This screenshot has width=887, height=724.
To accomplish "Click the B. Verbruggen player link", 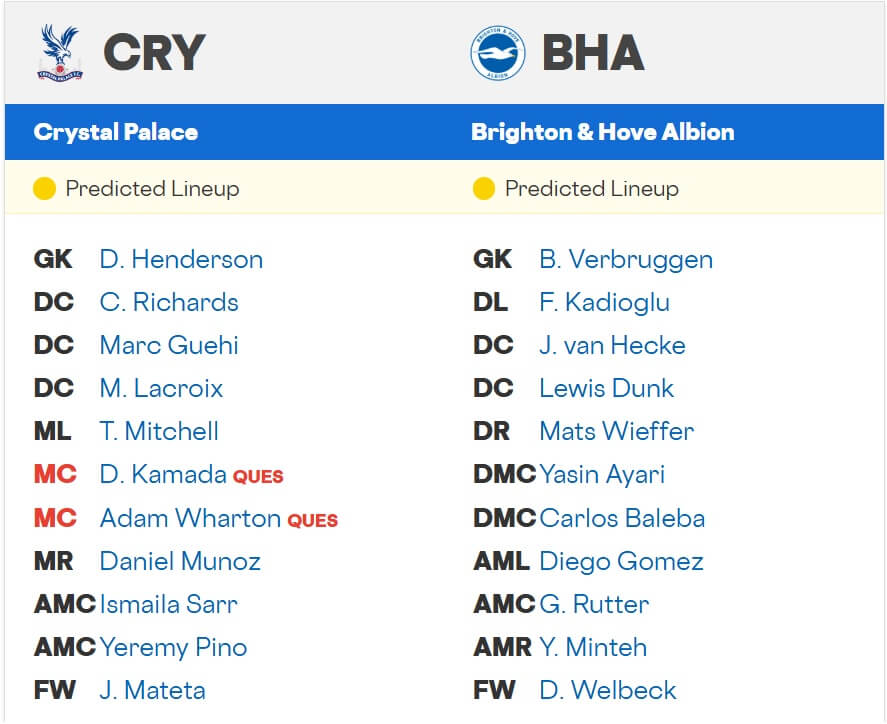I will (626, 259).
